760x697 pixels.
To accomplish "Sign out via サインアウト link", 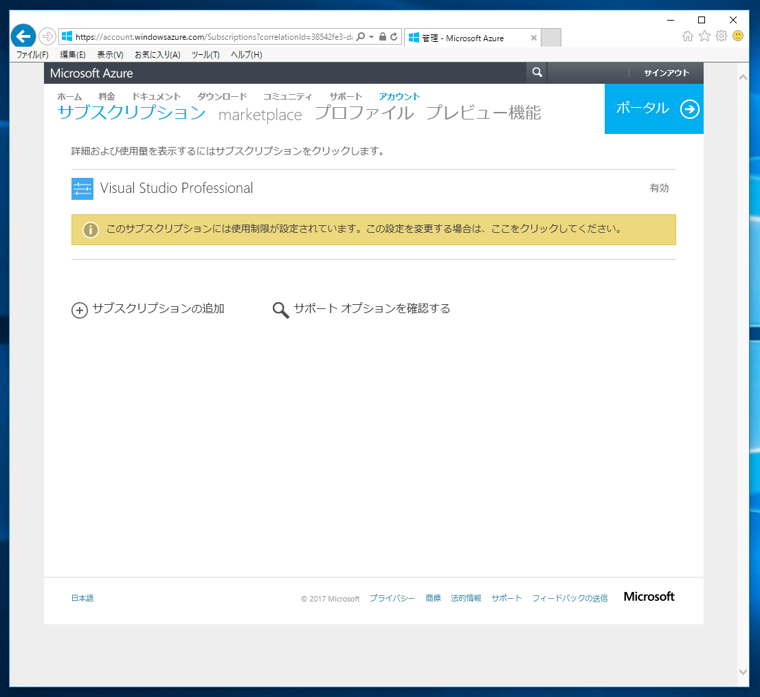I will tap(666, 73).
